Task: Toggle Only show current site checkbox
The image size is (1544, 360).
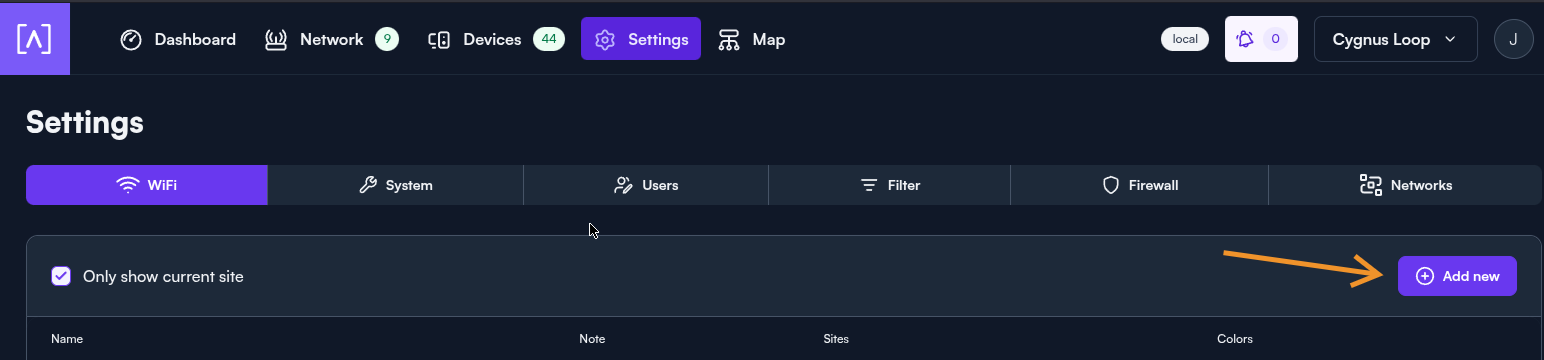Action: (61, 276)
